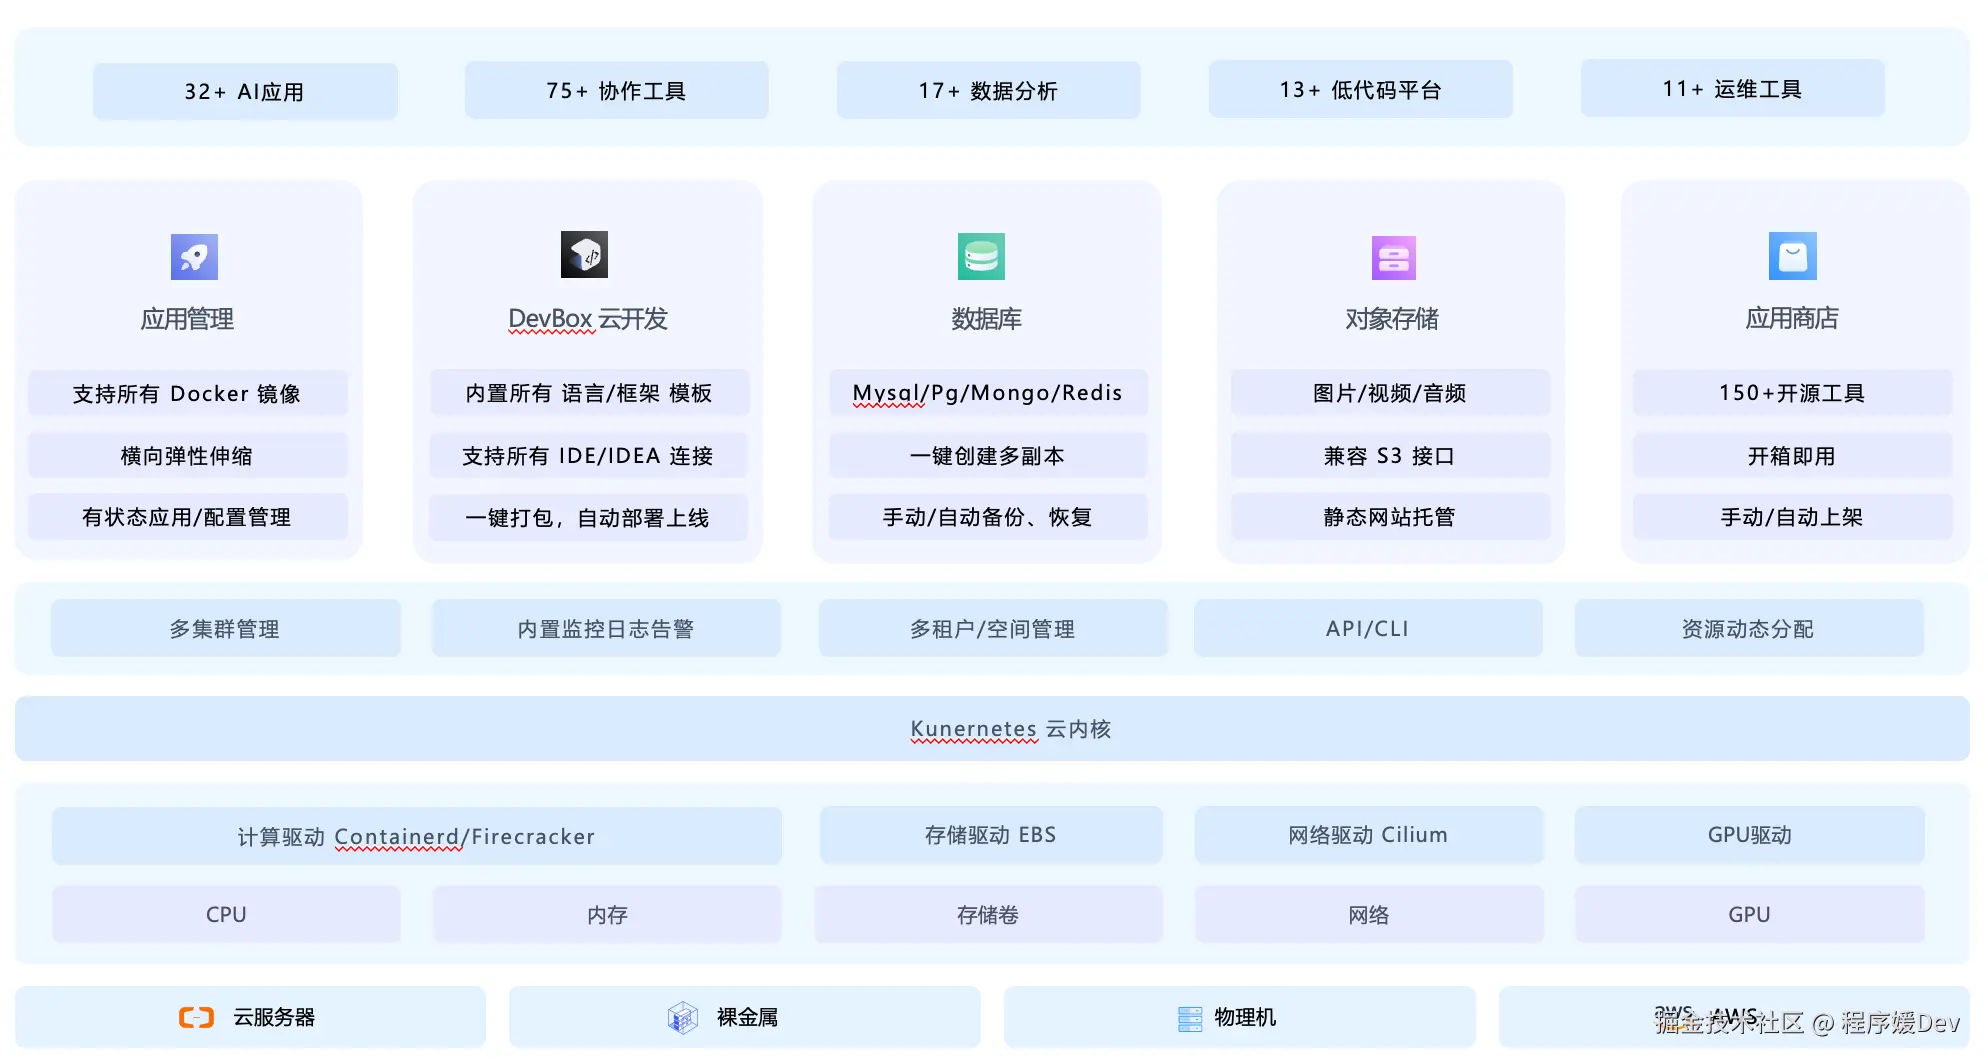Image resolution: width=1988 pixels, height=1064 pixels.
Task: Click 存储驱动 EBS block
Action: (x=991, y=835)
